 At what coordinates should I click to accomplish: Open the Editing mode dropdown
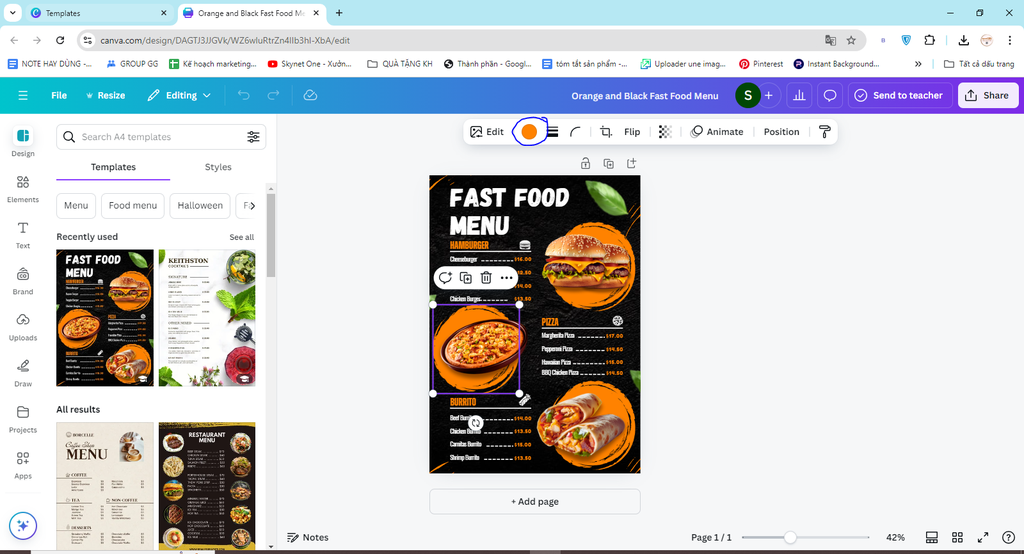coord(179,95)
